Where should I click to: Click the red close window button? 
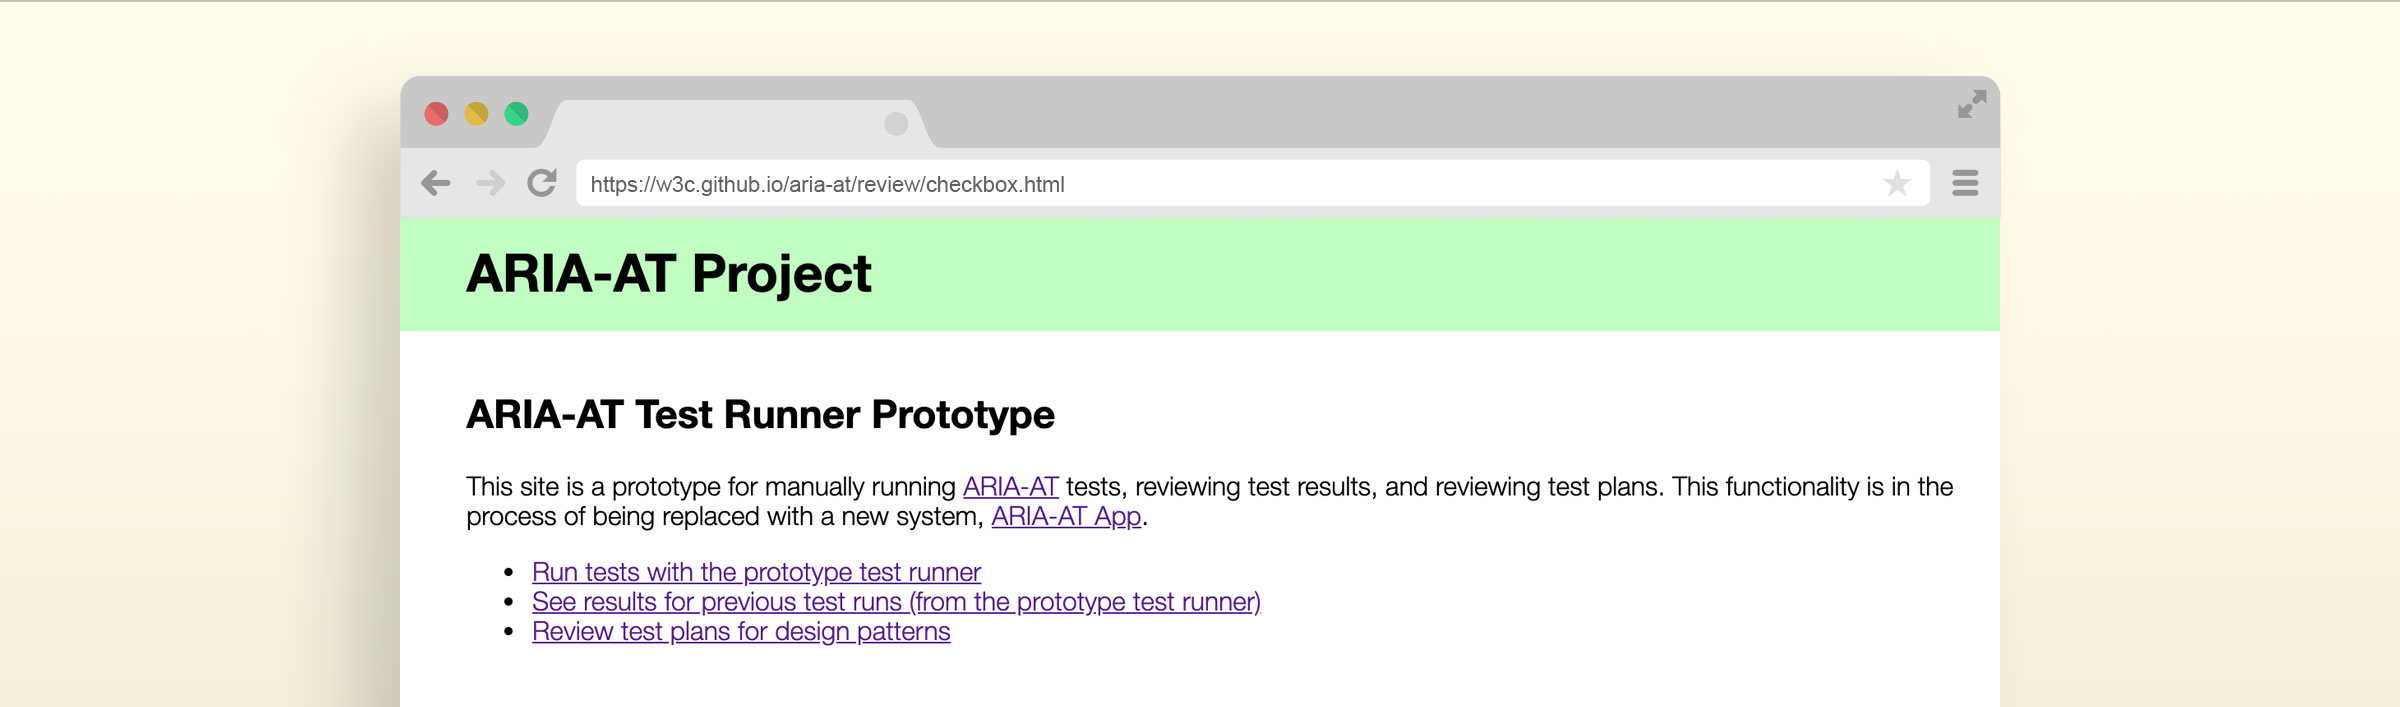click(436, 114)
